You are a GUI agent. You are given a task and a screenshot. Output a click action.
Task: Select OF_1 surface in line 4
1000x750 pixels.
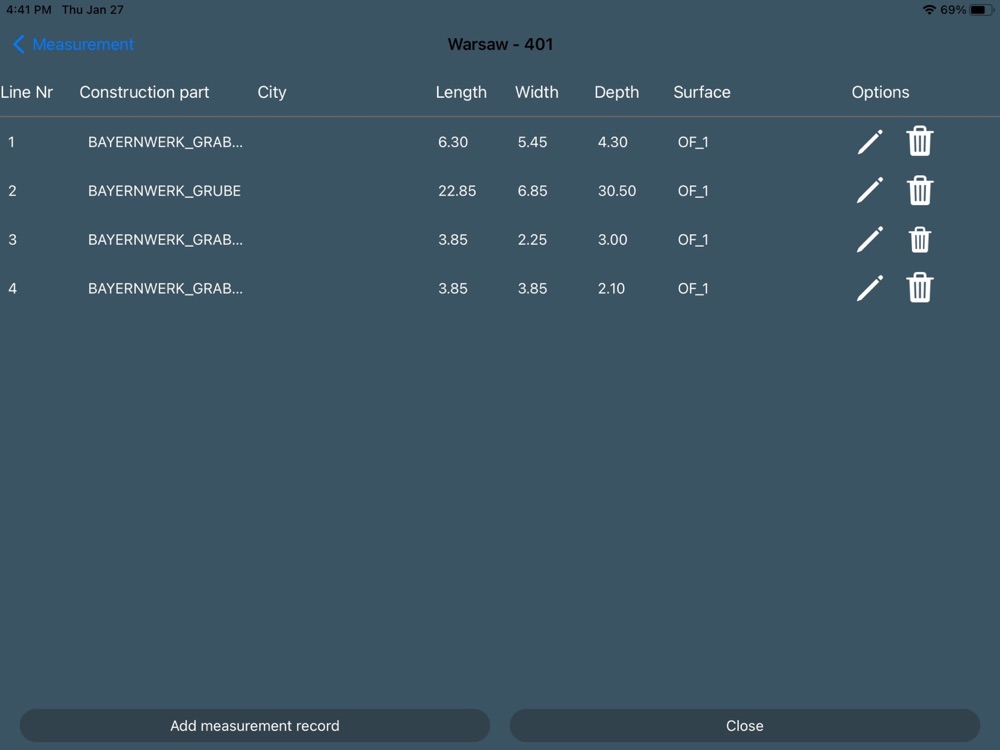coord(693,288)
